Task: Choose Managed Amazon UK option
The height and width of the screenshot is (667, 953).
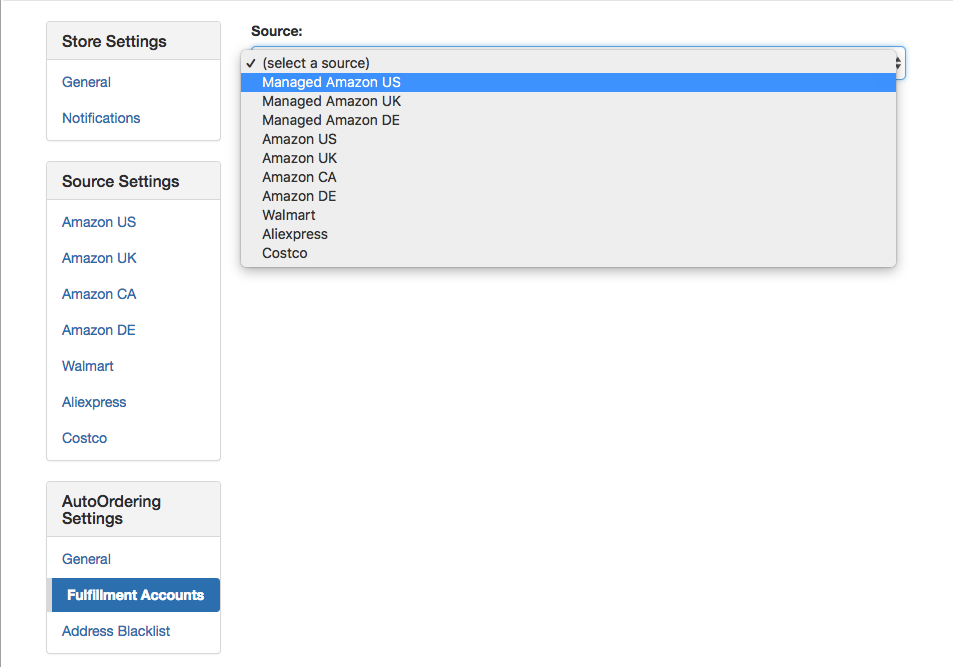Action: (568, 101)
